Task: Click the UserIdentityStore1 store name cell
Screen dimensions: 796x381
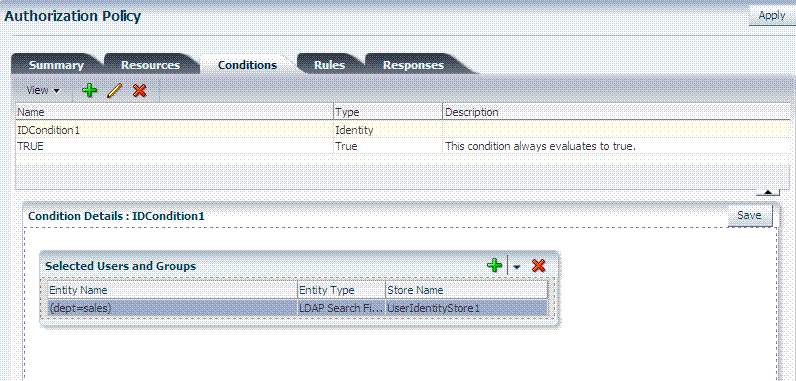Action: click(467, 307)
